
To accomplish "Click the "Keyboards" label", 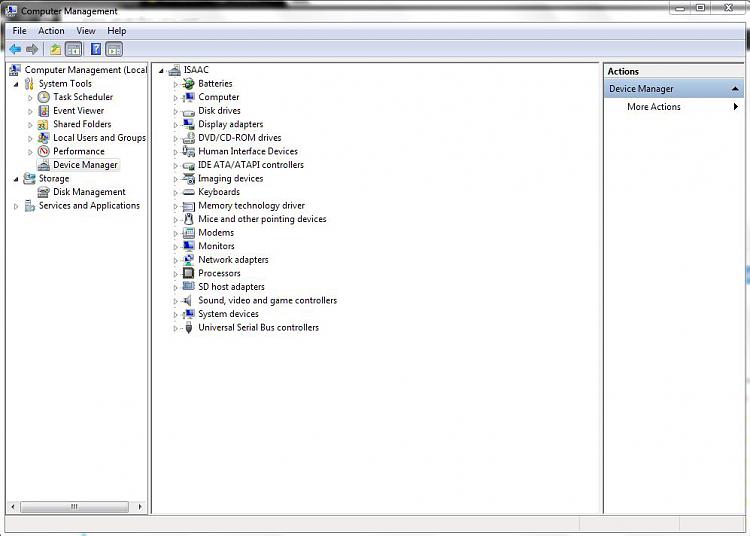I will [x=219, y=192].
